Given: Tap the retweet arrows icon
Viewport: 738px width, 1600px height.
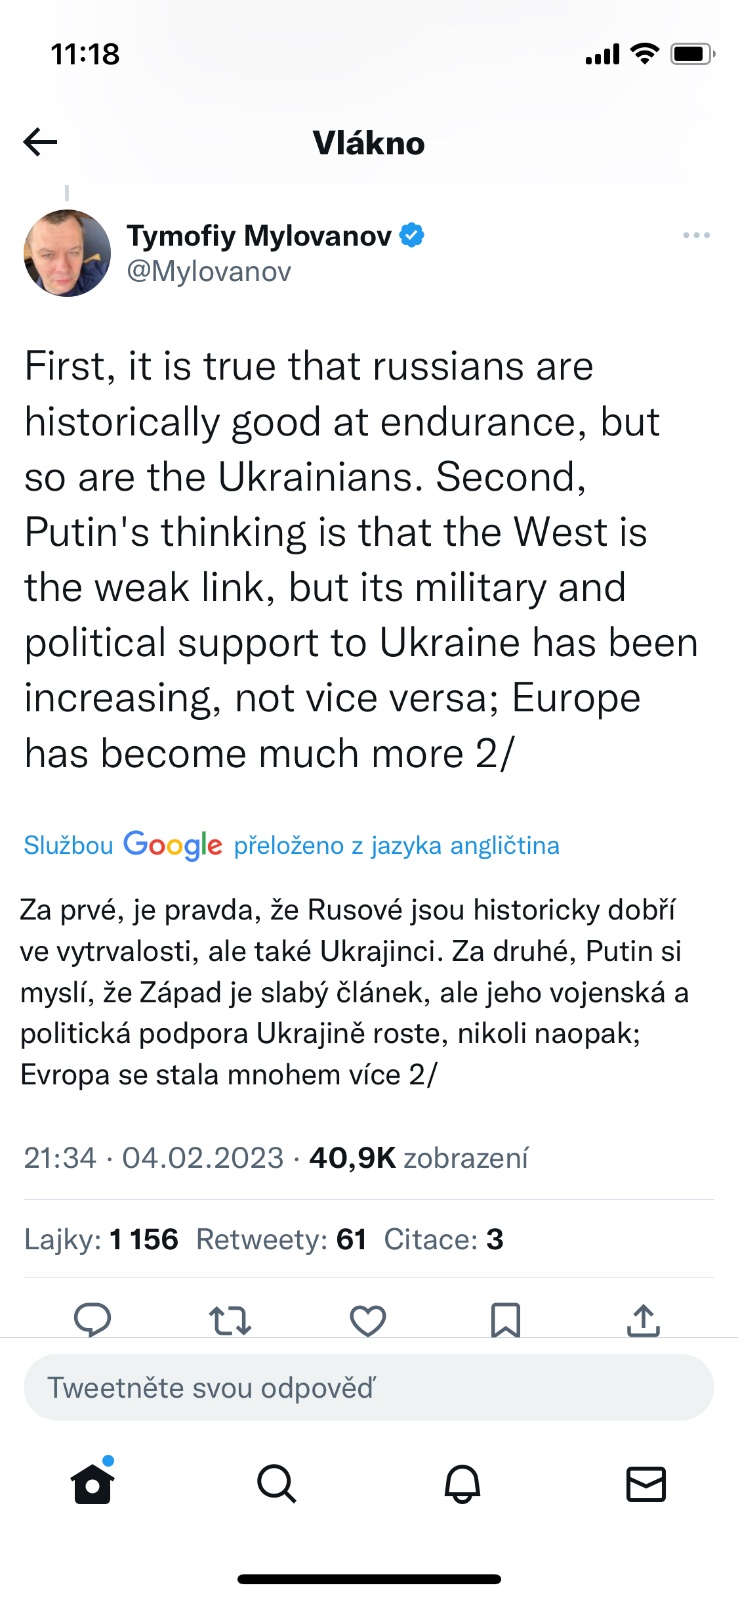Looking at the screenshot, I should pyautogui.click(x=230, y=1320).
